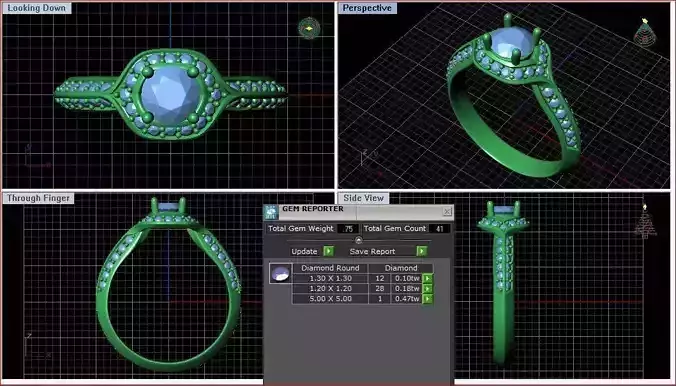Click the Save Report label
The width and height of the screenshot is (676, 386).
coord(372,251)
